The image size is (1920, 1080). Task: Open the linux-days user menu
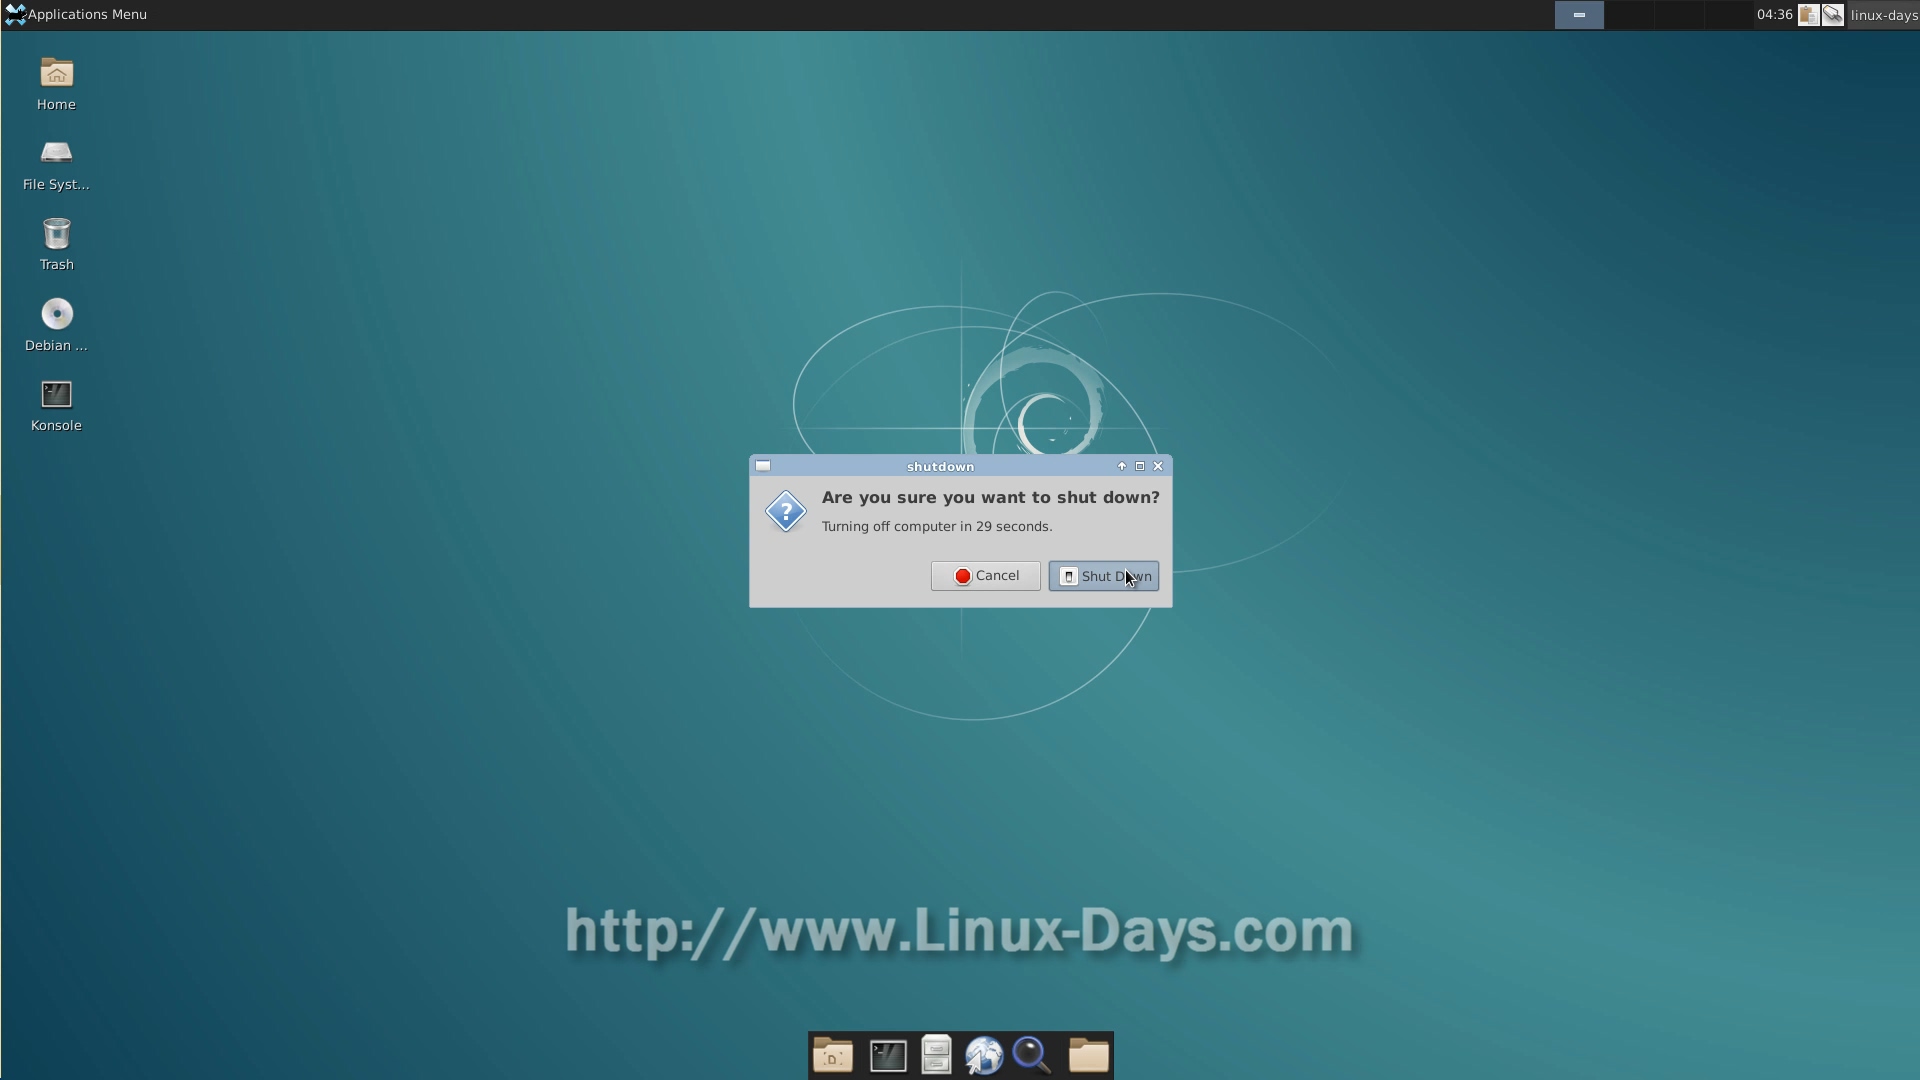click(1882, 15)
